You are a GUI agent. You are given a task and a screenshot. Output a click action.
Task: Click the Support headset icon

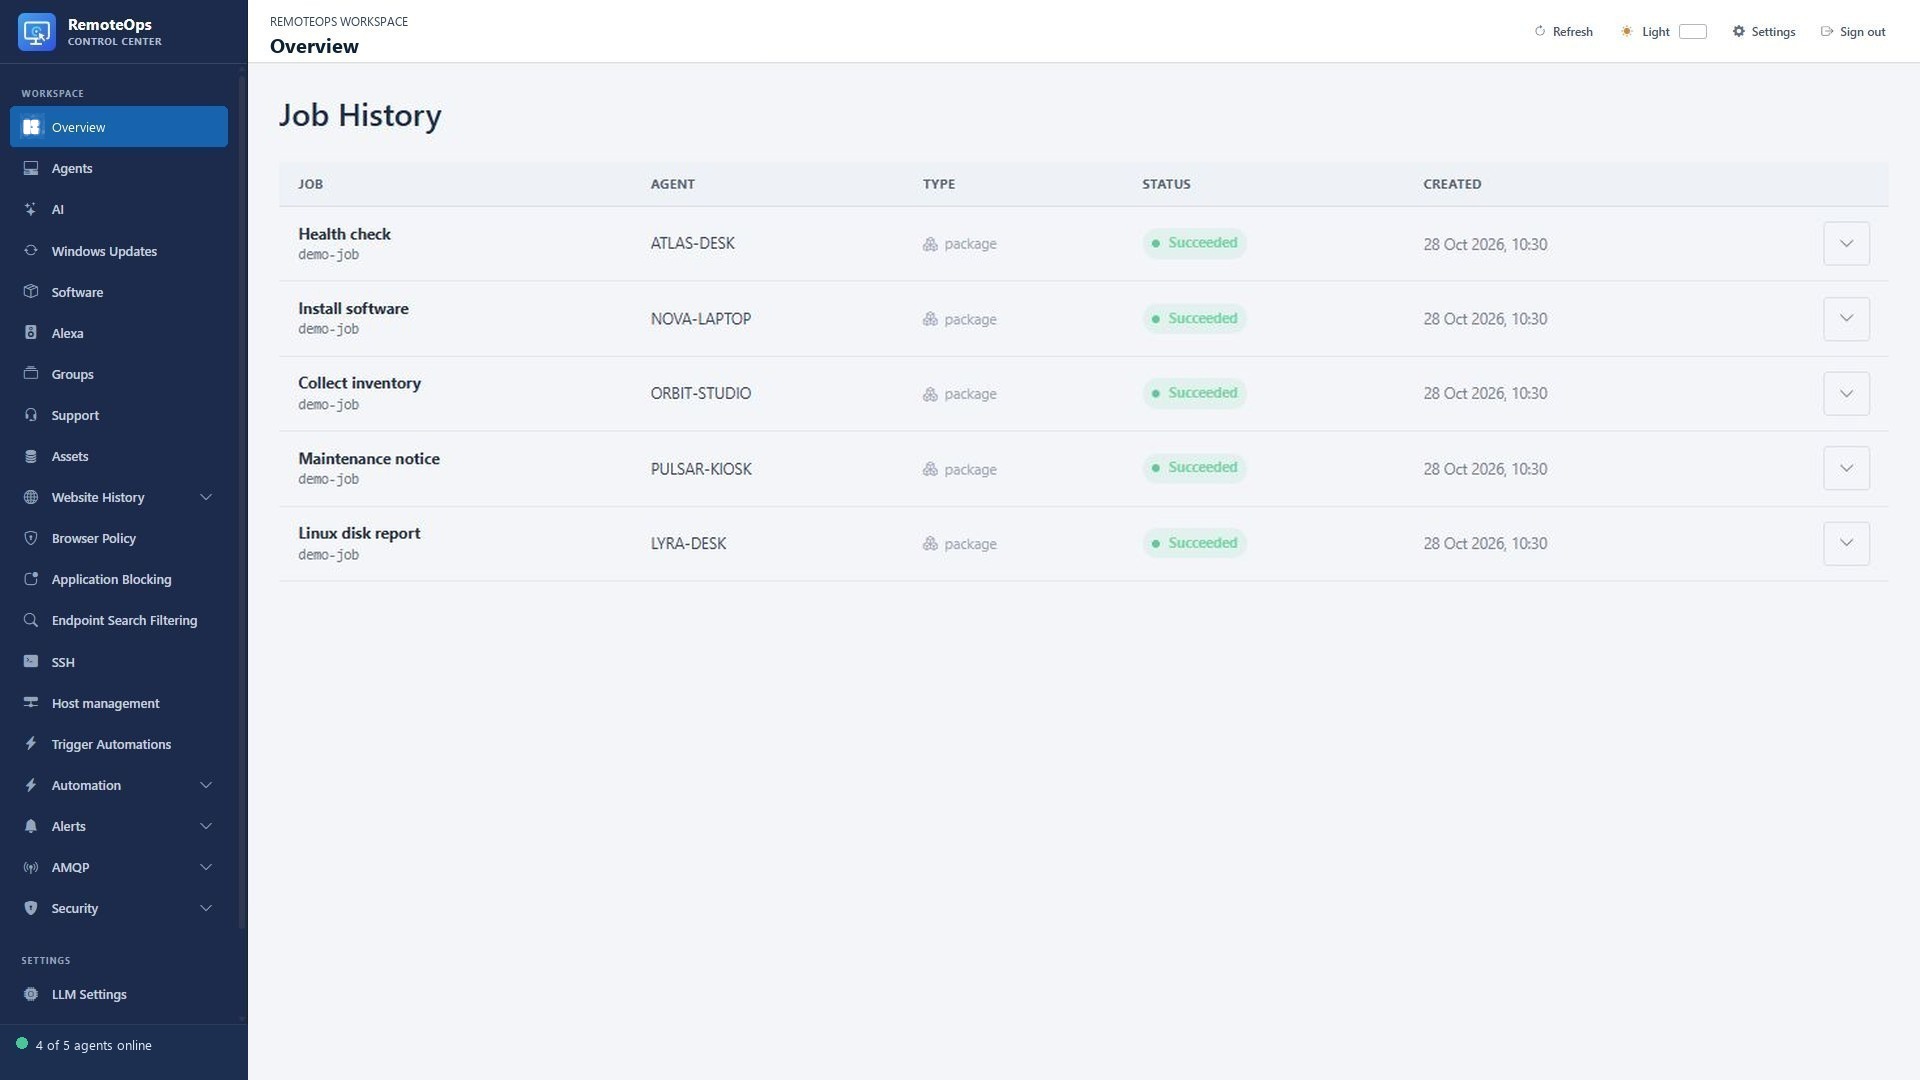click(x=31, y=415)
